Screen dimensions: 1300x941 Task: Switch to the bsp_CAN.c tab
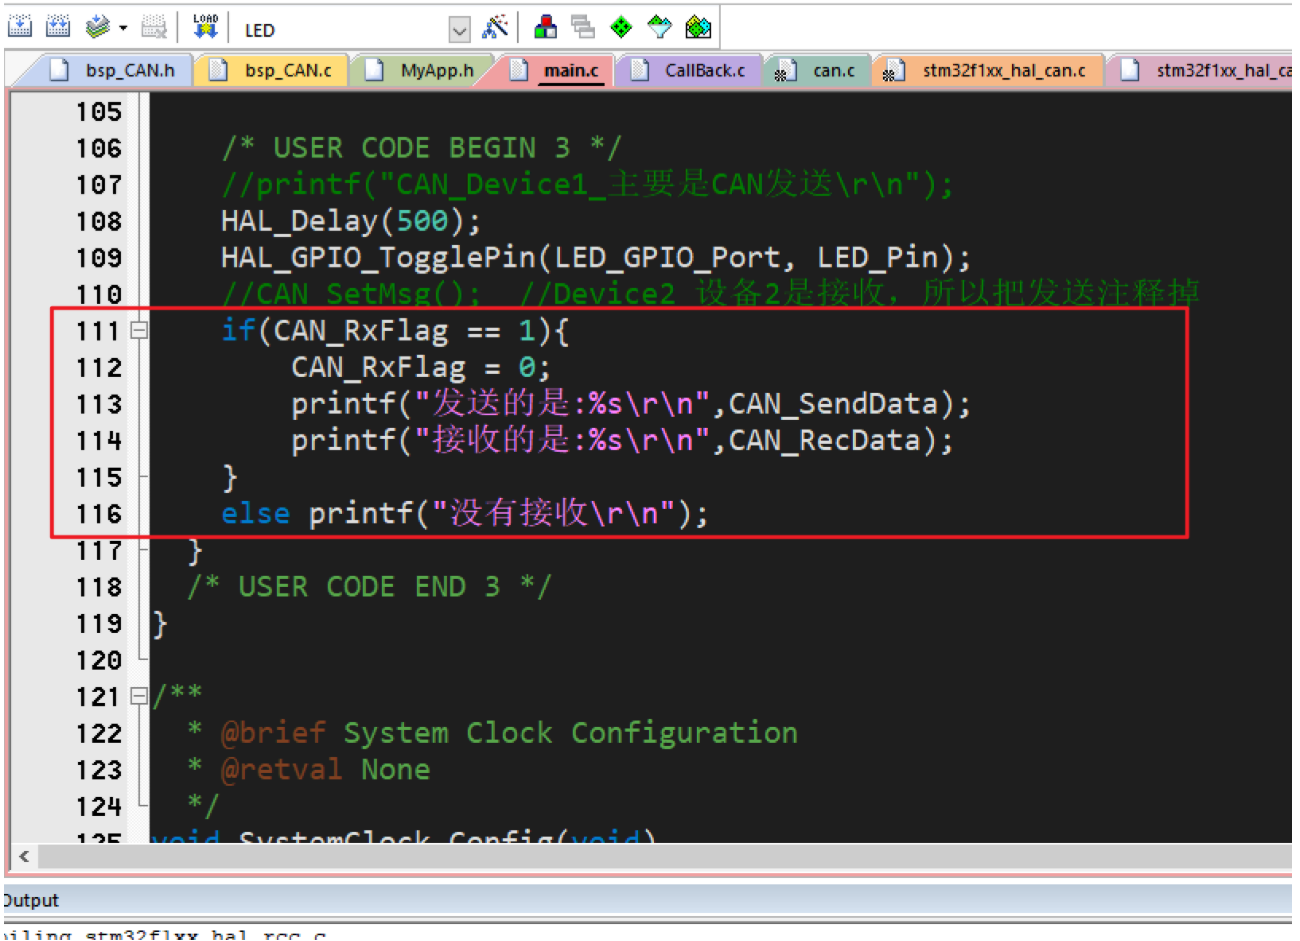(274, 70)
